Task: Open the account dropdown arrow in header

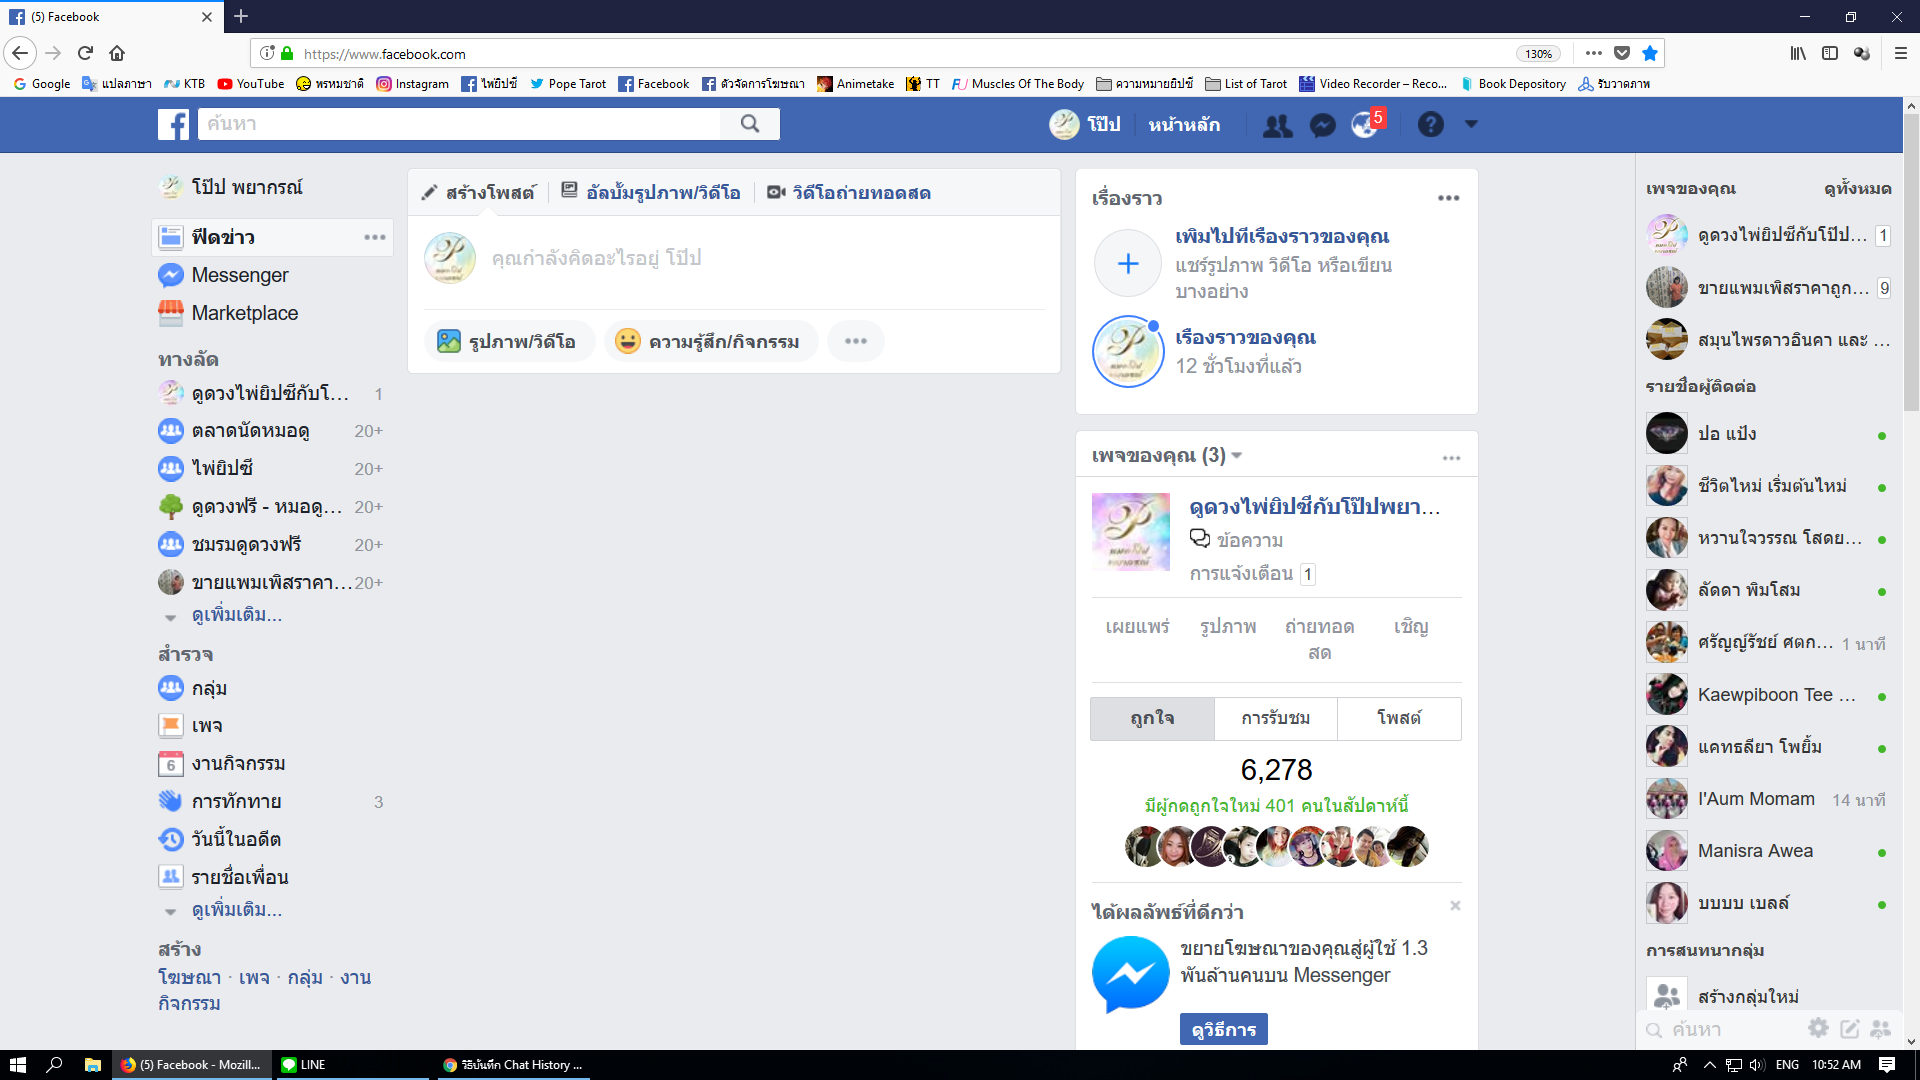Action: 1471,124
